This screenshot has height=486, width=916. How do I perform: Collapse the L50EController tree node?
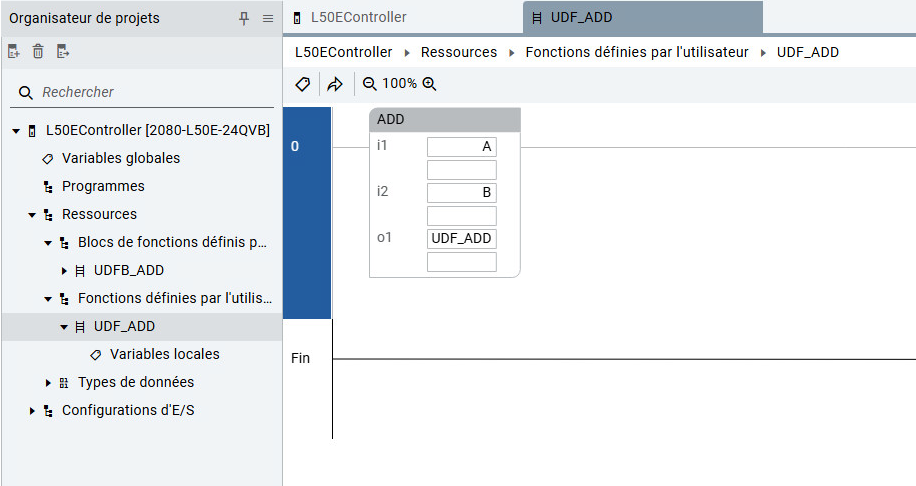point(16,131)
